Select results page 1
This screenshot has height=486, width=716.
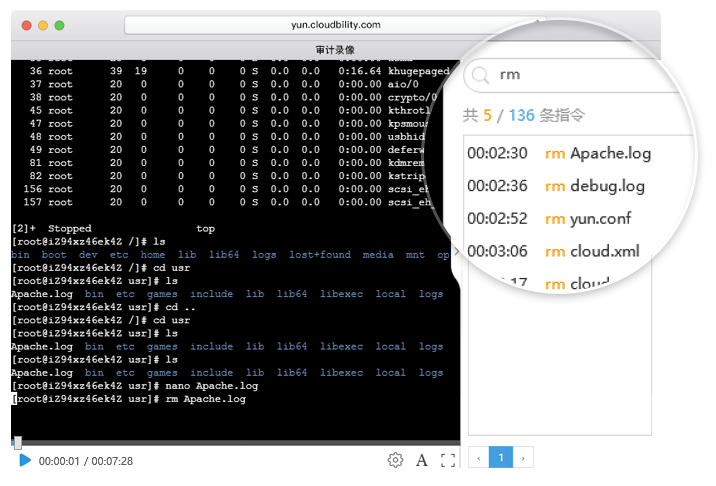[501, 457]
